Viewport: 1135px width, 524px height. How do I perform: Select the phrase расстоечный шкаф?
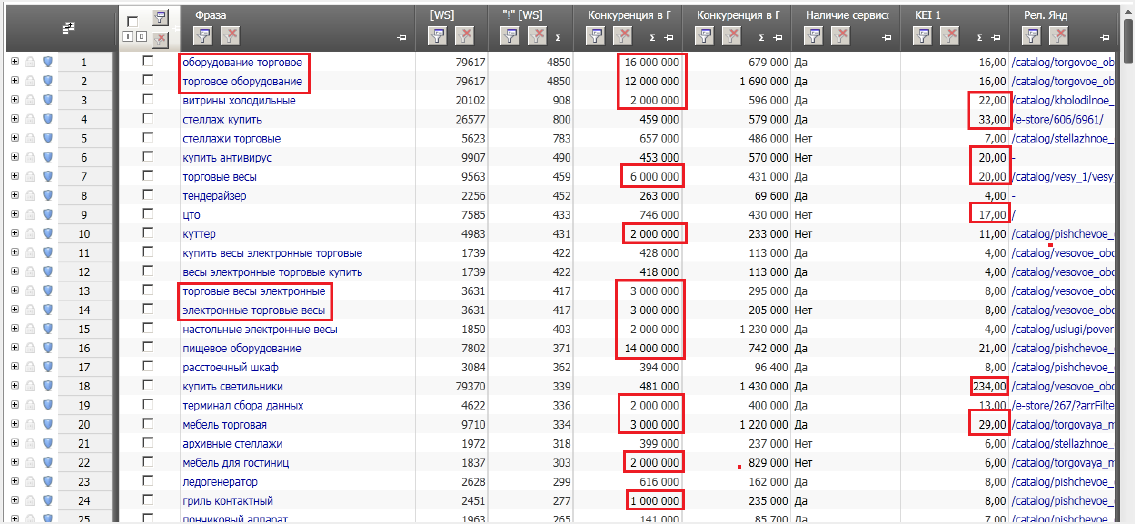point(230,367)
